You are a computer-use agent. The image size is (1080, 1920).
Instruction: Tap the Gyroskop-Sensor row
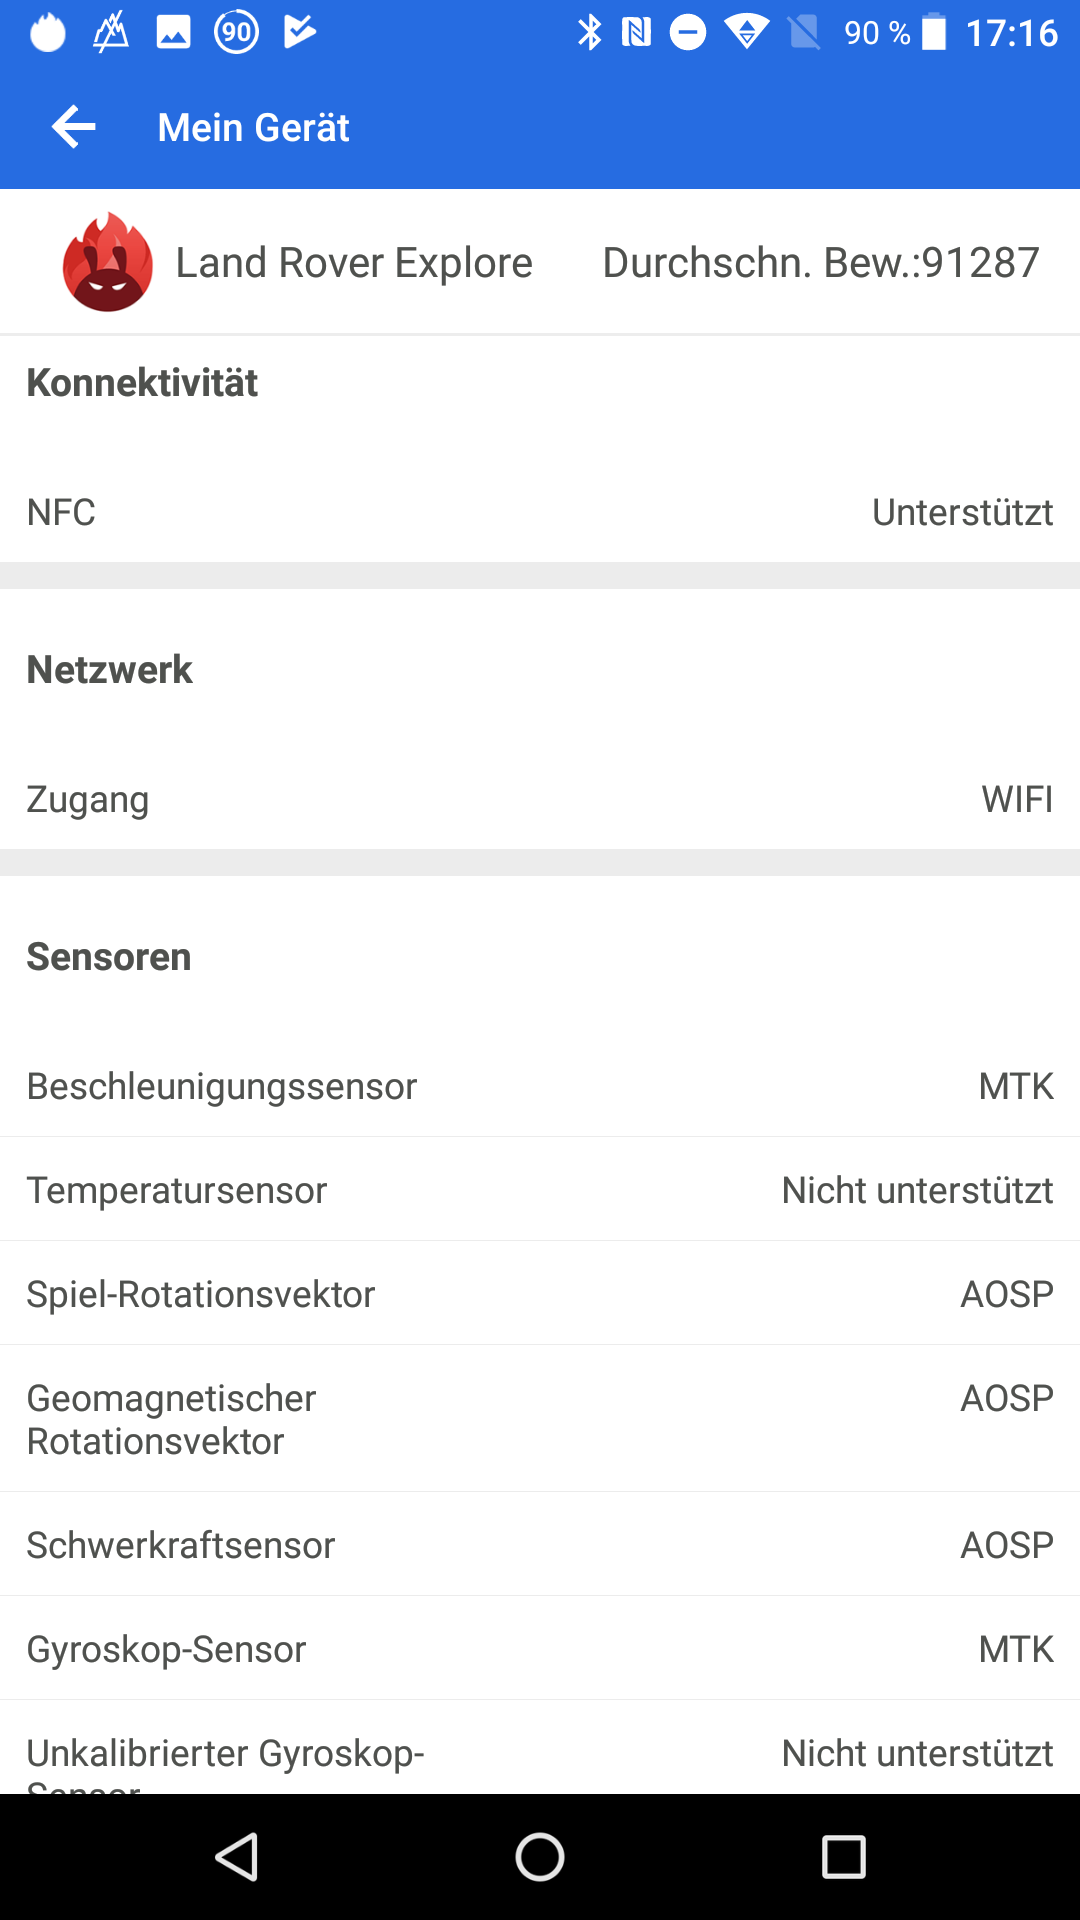click(540, 1649)
